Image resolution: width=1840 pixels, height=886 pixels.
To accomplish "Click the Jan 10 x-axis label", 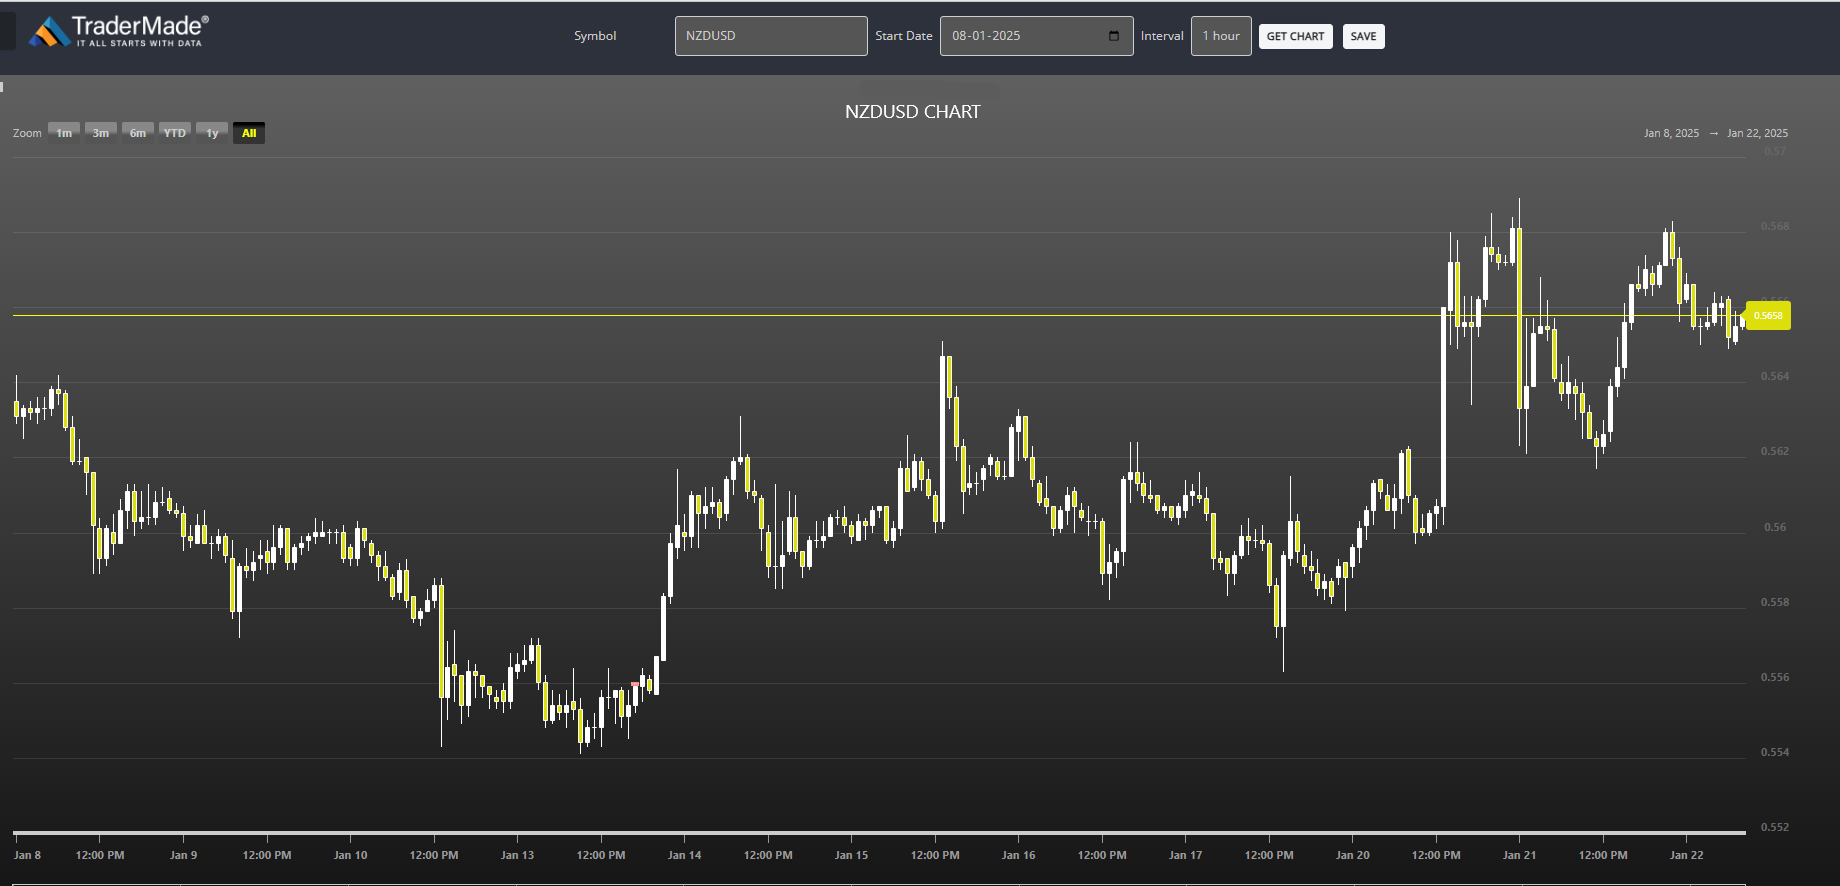I will [350, 855].
